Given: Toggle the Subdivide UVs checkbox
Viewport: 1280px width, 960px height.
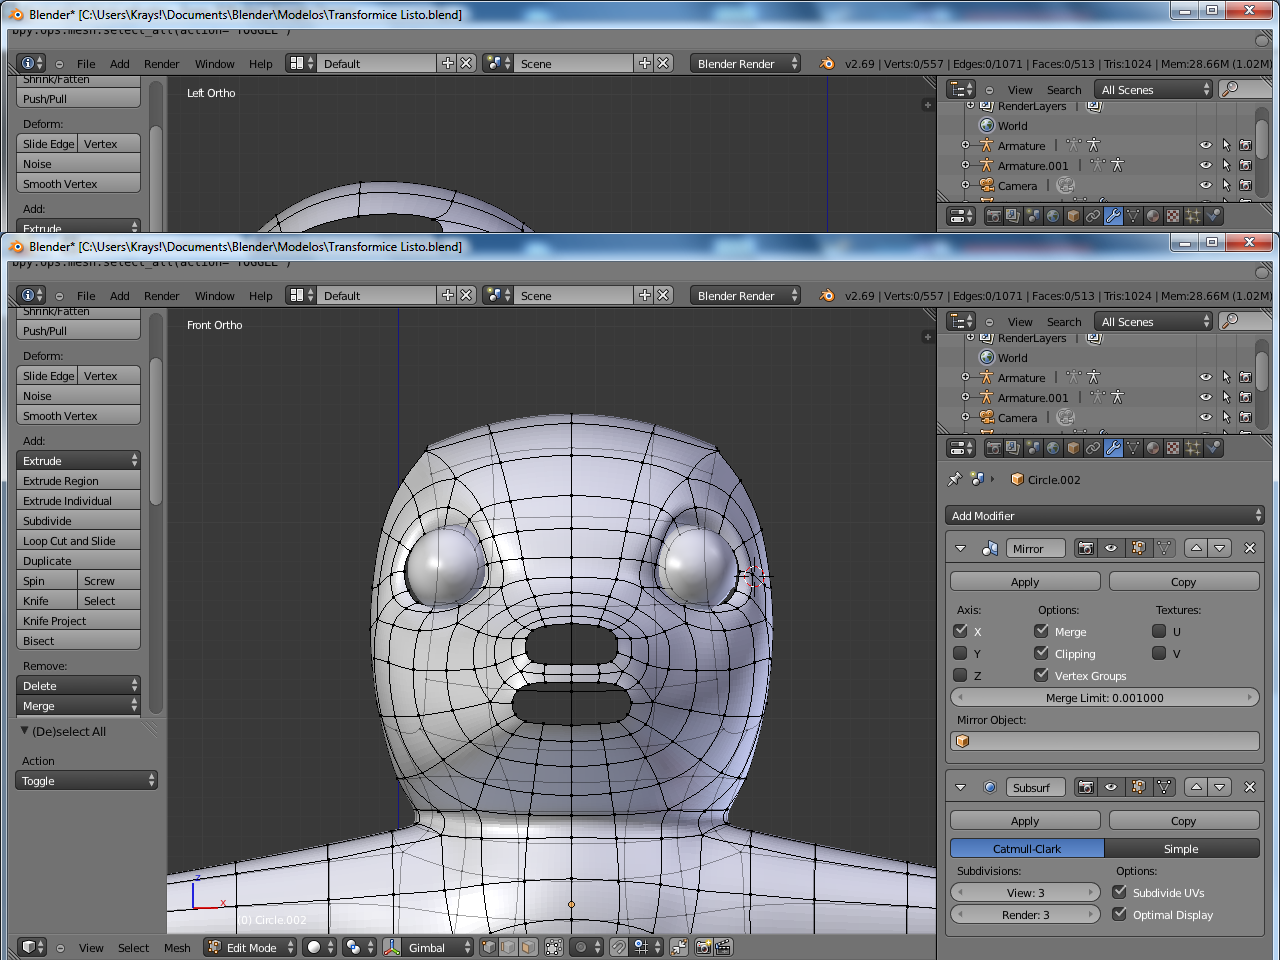Looking at the screenshot, I should click(1119, 892).
